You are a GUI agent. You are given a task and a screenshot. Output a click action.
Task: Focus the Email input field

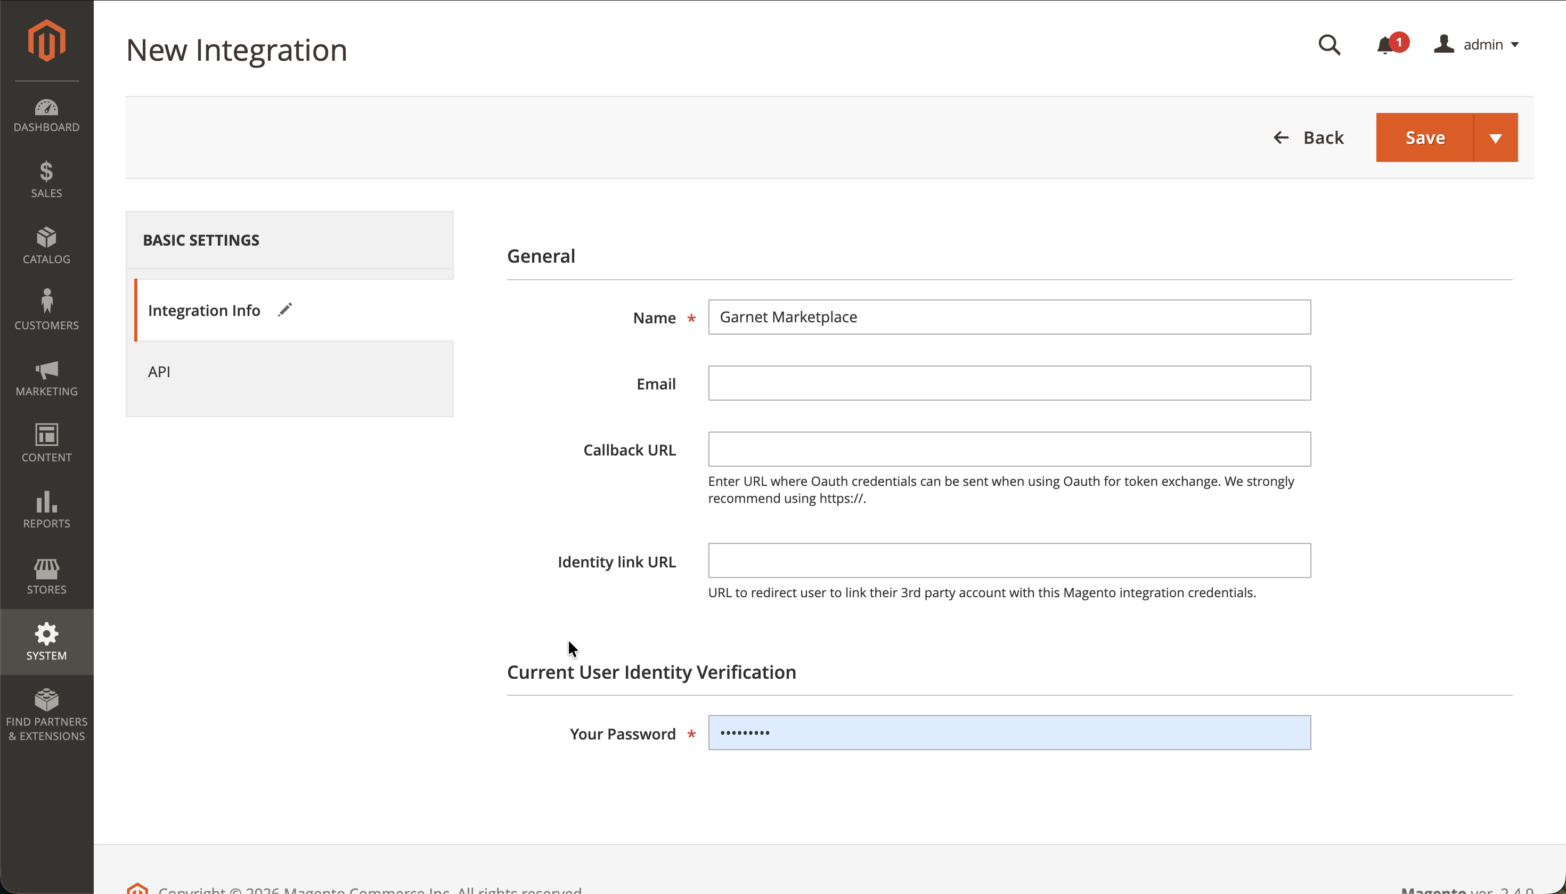[1009, 383]
